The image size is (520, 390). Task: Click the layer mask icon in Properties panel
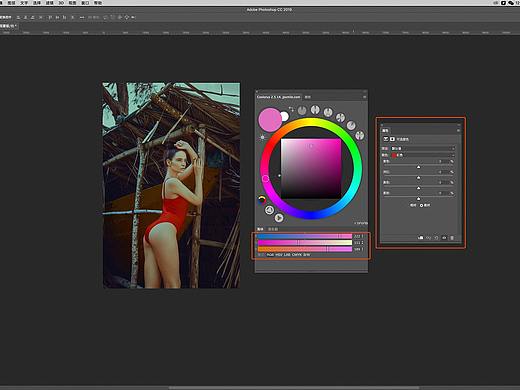click(x=392, y=139)
